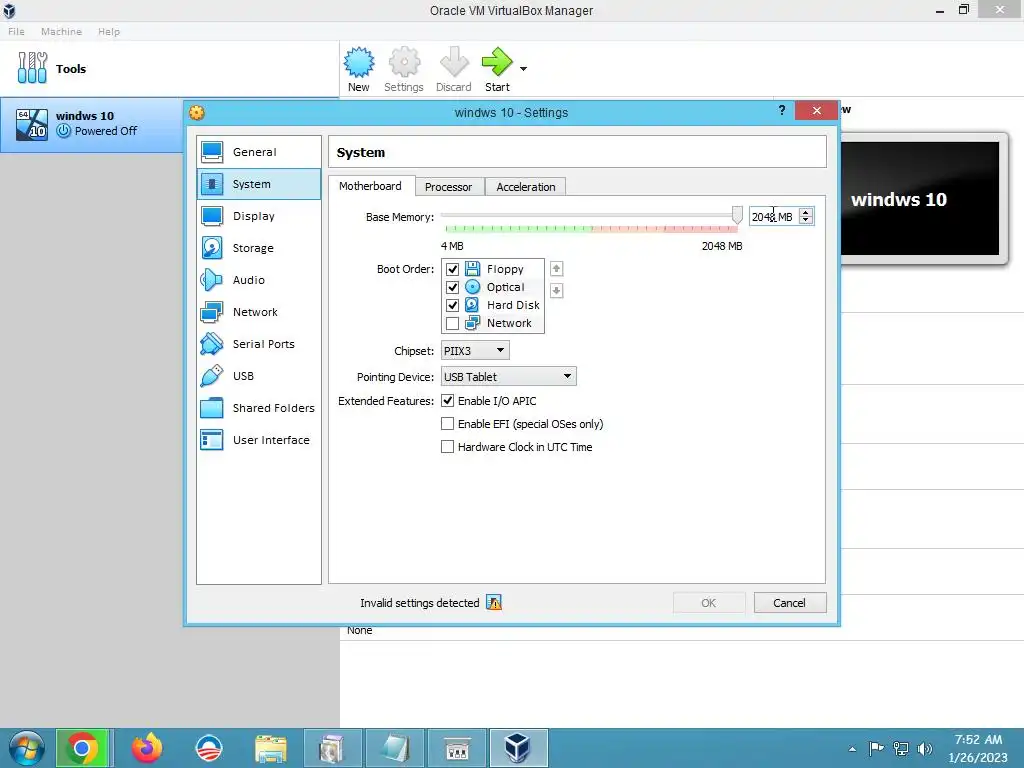
Task: Move boot item up with arrow
Action: tap(556, 268)
